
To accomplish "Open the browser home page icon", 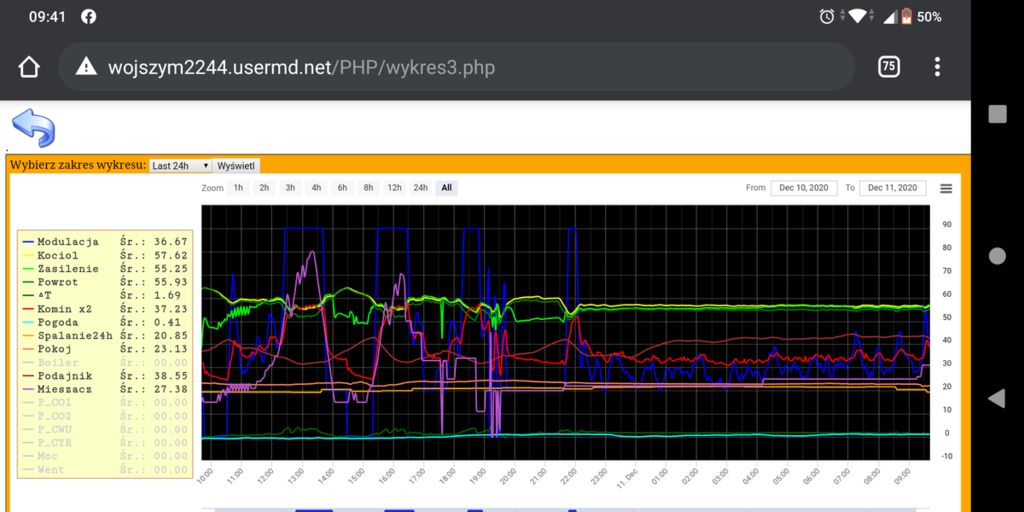I will (29, 67).
